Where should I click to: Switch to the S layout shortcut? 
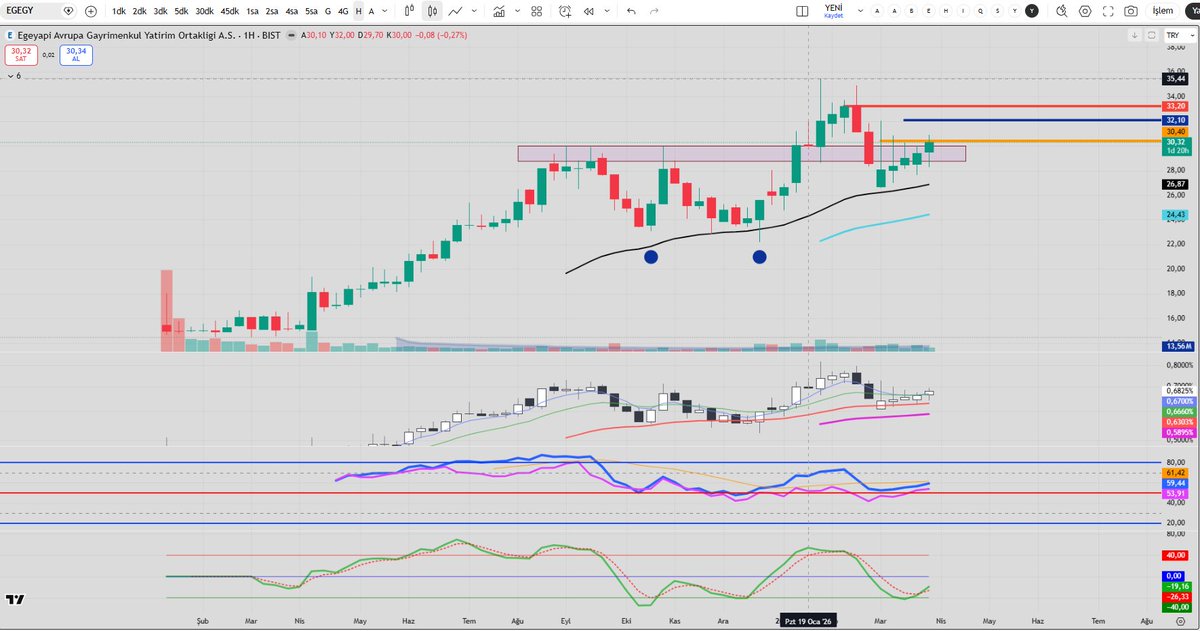(x=997, y=11)
